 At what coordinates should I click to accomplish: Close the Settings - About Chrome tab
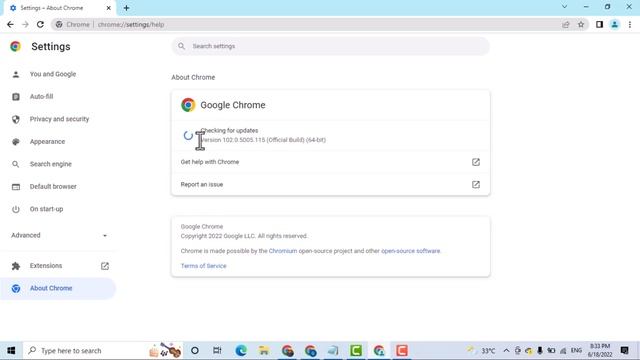[x=109, y=8]
